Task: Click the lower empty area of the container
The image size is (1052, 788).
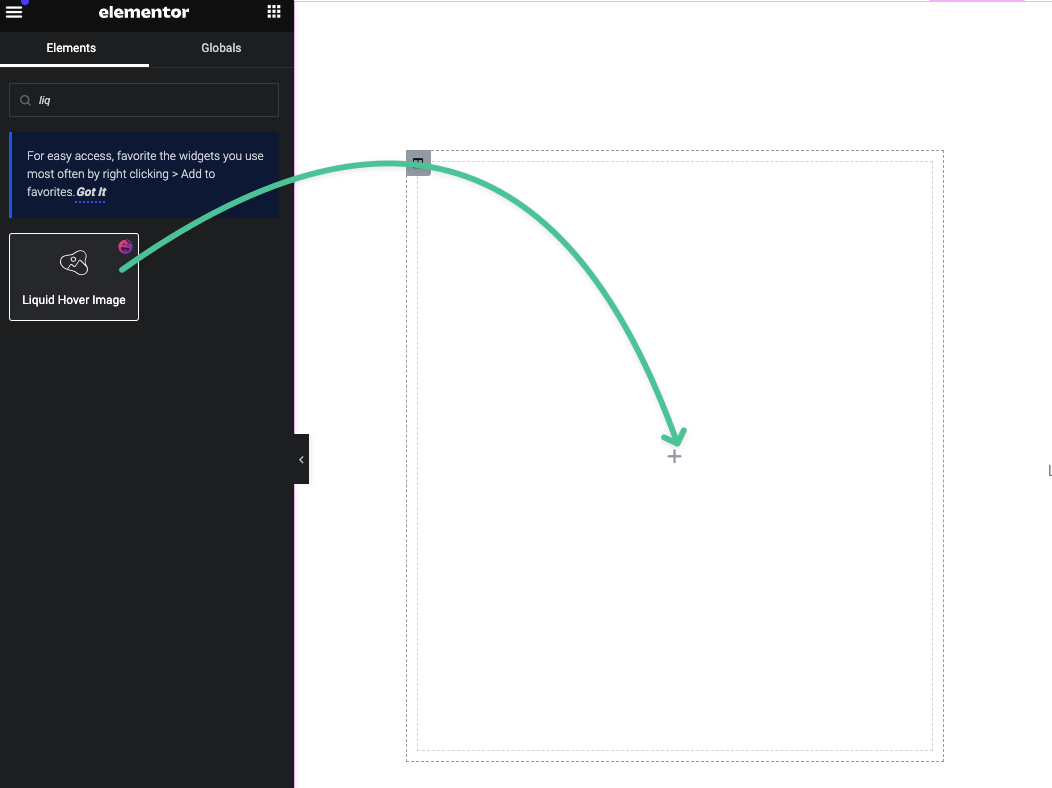Action: point(674,650)
